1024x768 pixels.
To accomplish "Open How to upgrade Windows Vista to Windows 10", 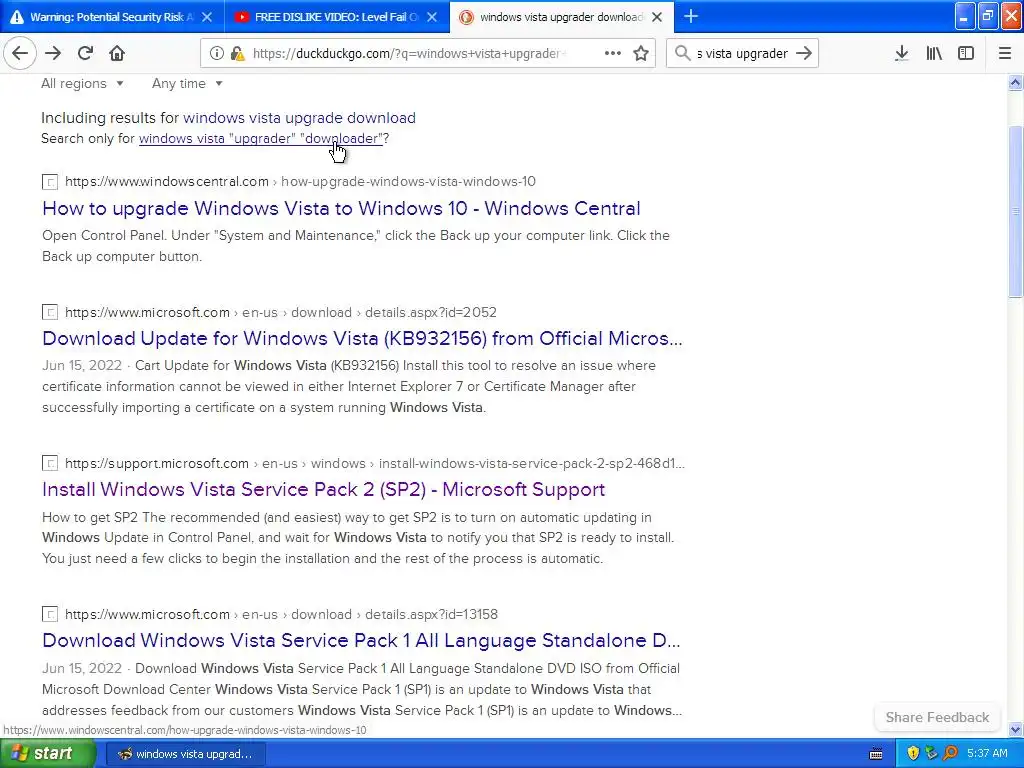I will [x=341, y=208].
